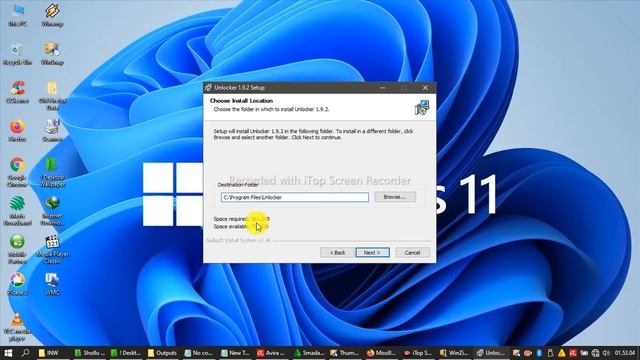
Task: Open Winamp desktop shortcut
Action: [52, 16]
